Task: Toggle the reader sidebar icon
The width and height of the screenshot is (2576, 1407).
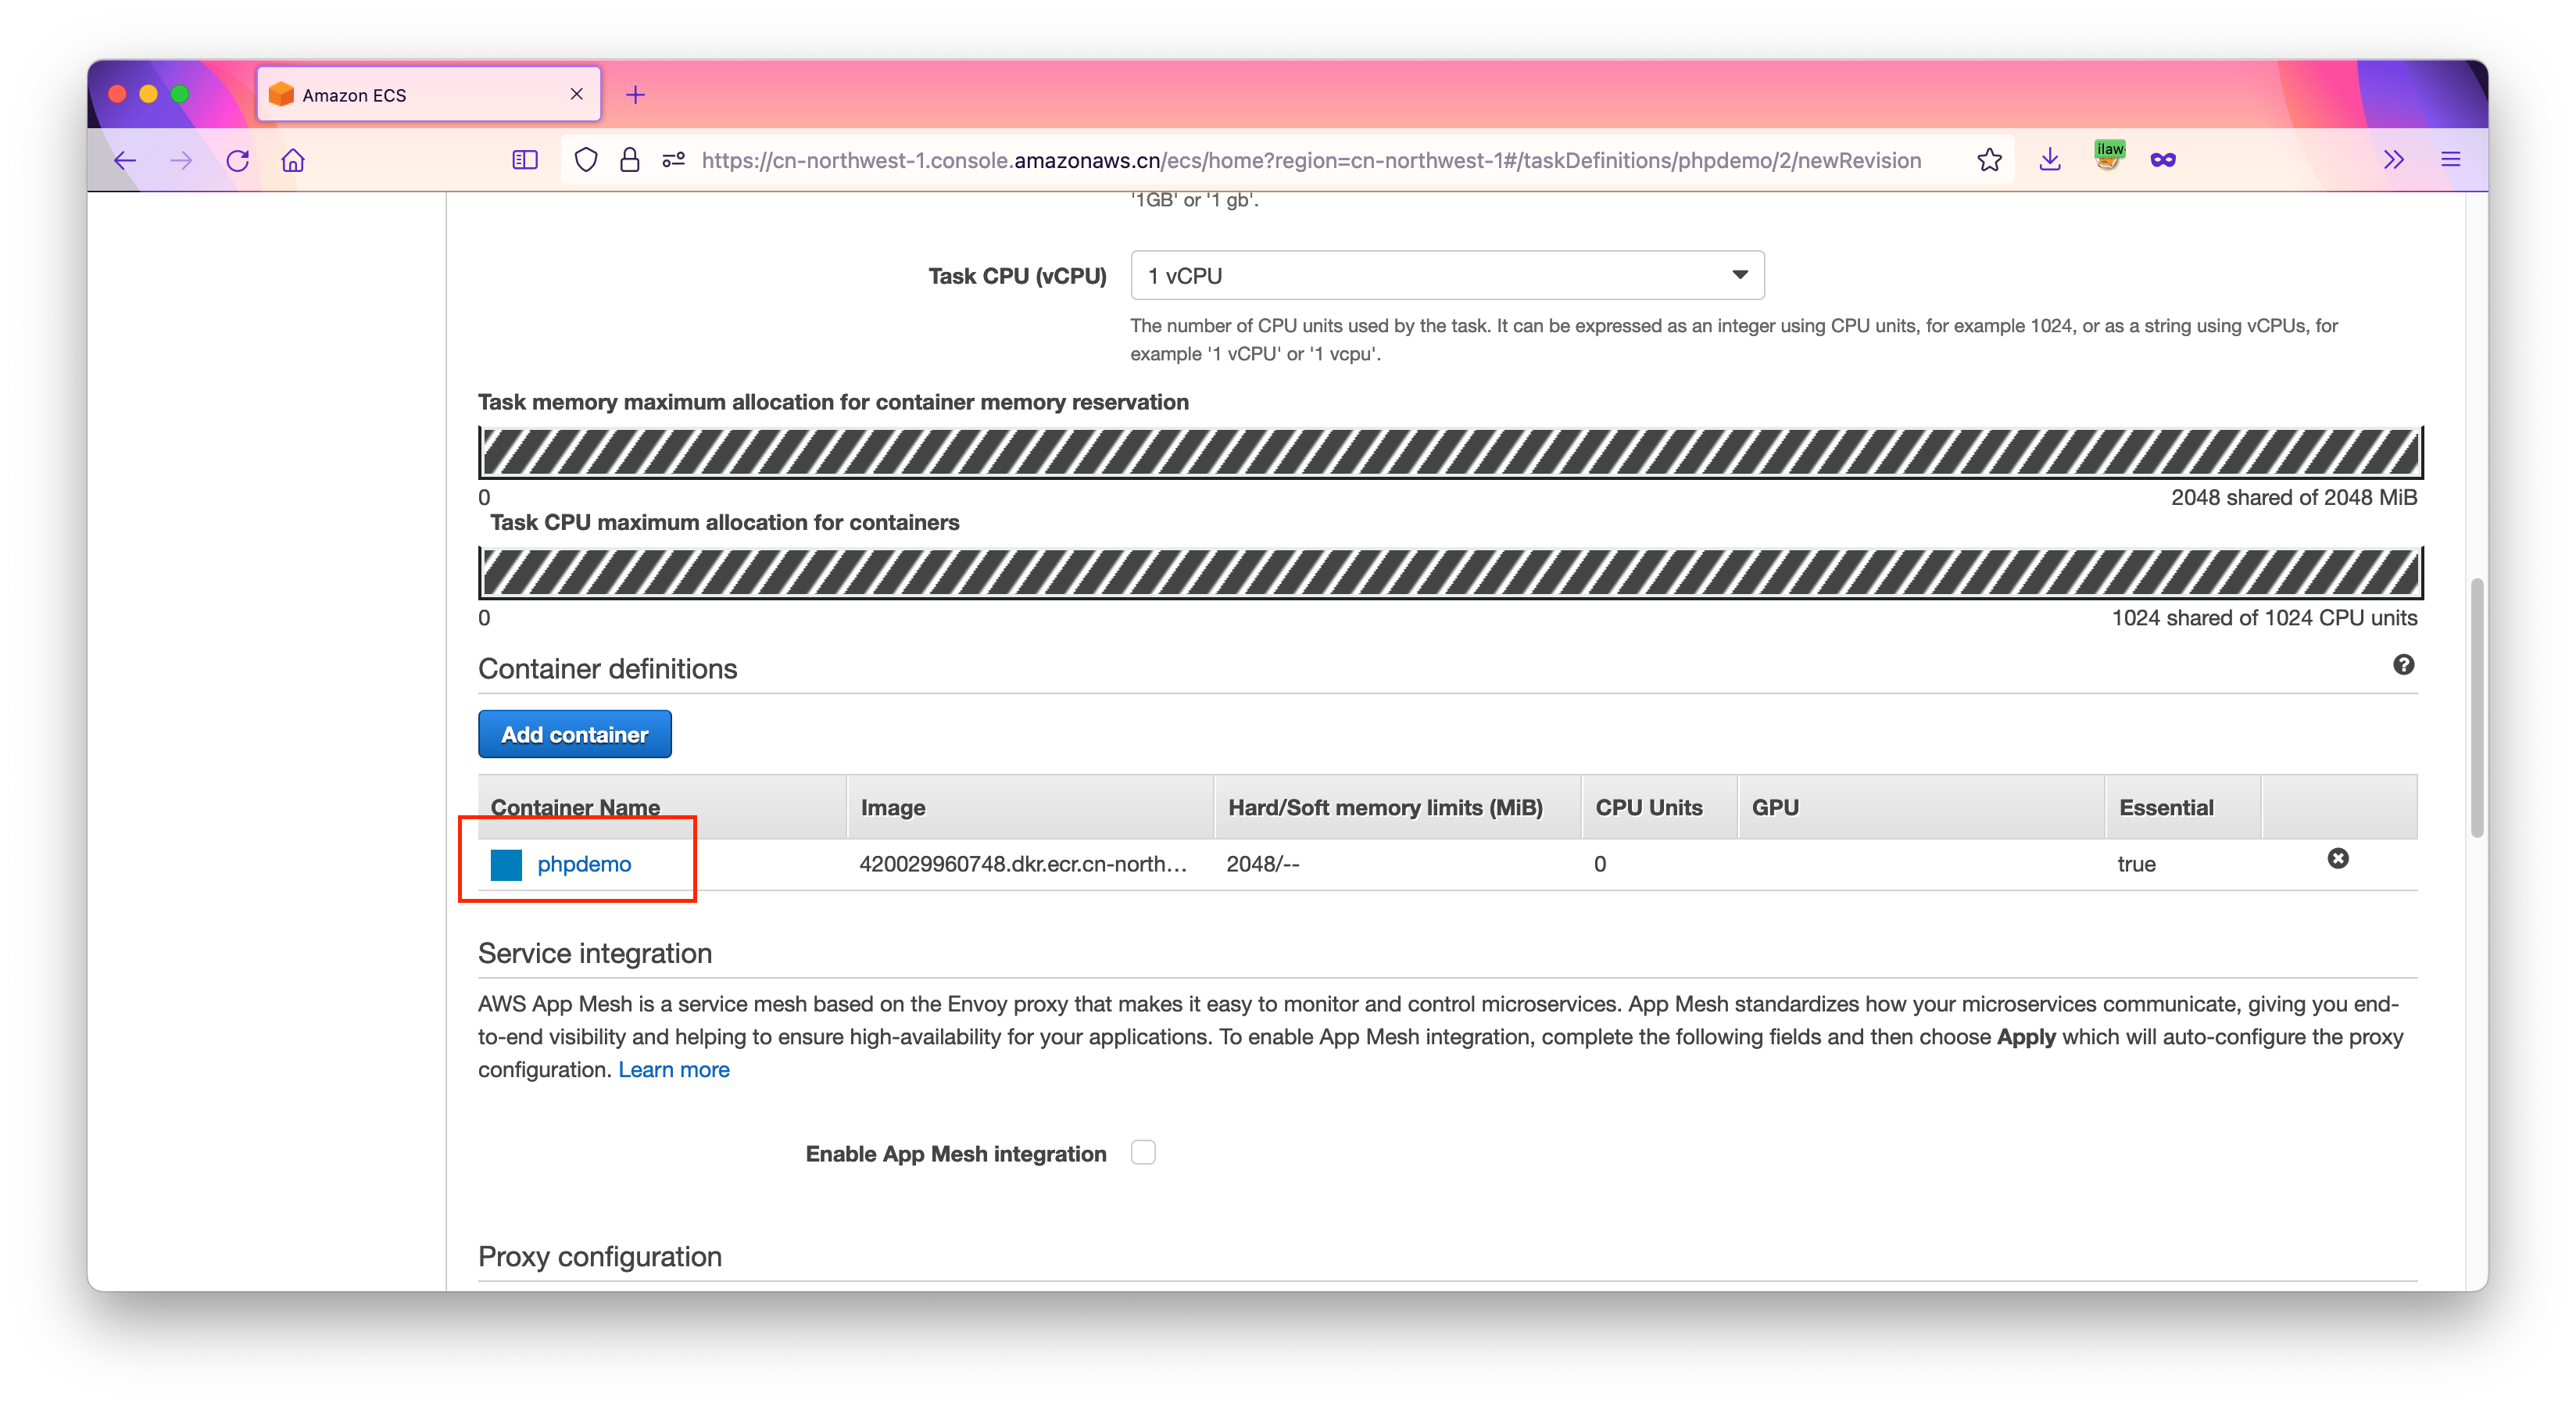Action: 525,160
